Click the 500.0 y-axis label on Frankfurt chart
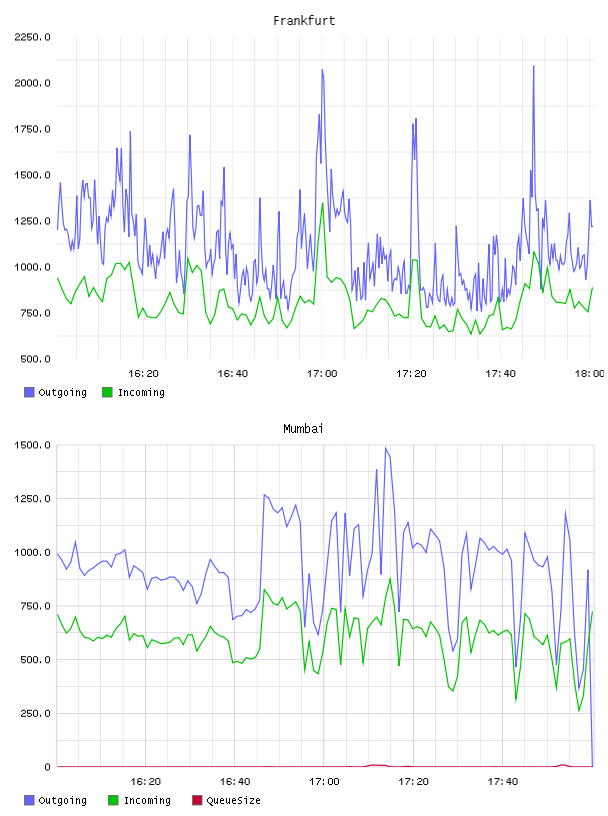The height and width of the screenshot is (816, 608). (35, 359)
